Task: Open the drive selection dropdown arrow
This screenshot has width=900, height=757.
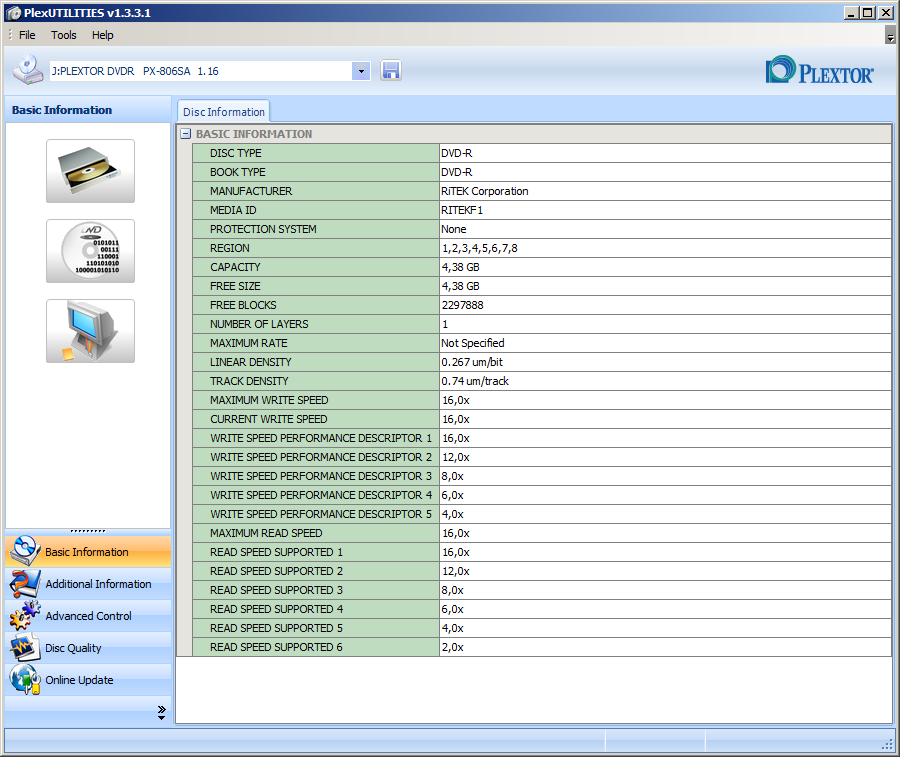Action: click(361, 71)
